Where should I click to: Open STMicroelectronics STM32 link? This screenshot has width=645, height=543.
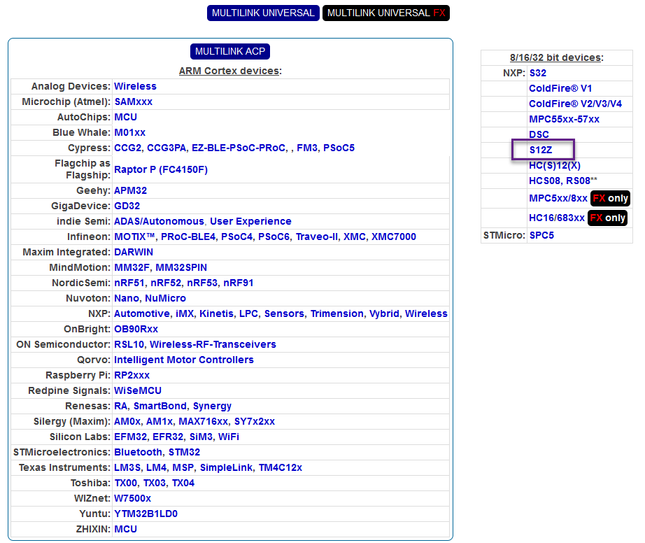pos(184,452)
